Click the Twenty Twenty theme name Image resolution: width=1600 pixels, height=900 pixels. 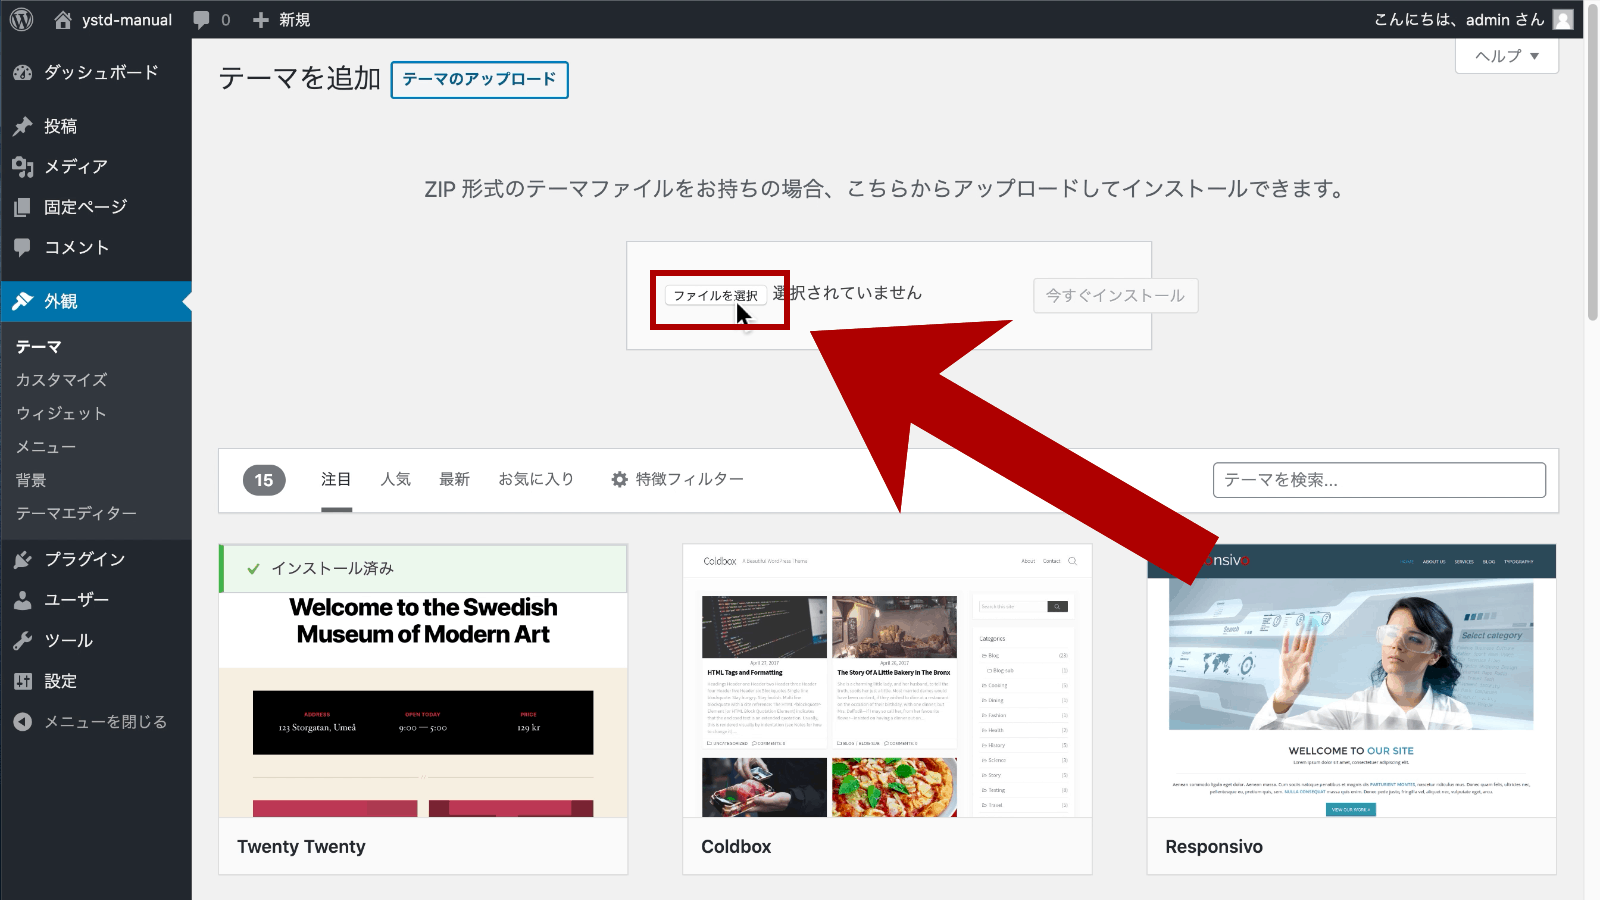[301, 847]
